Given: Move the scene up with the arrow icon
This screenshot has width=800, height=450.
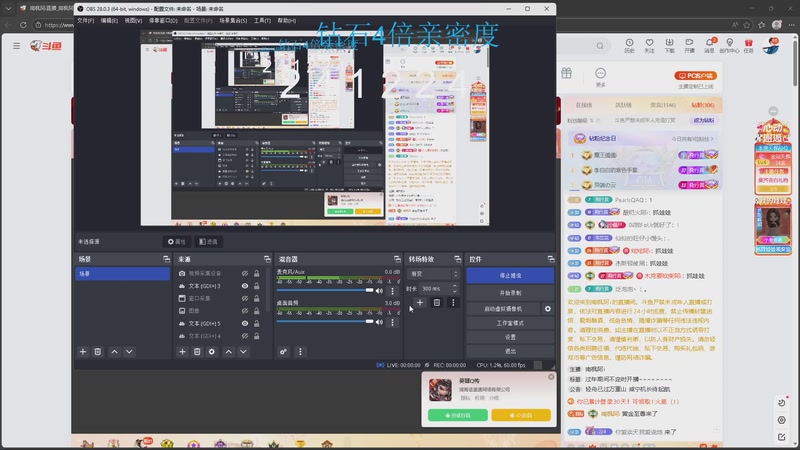Looking at the screenshot, I should pyautogui.click(x=114, y=352).
